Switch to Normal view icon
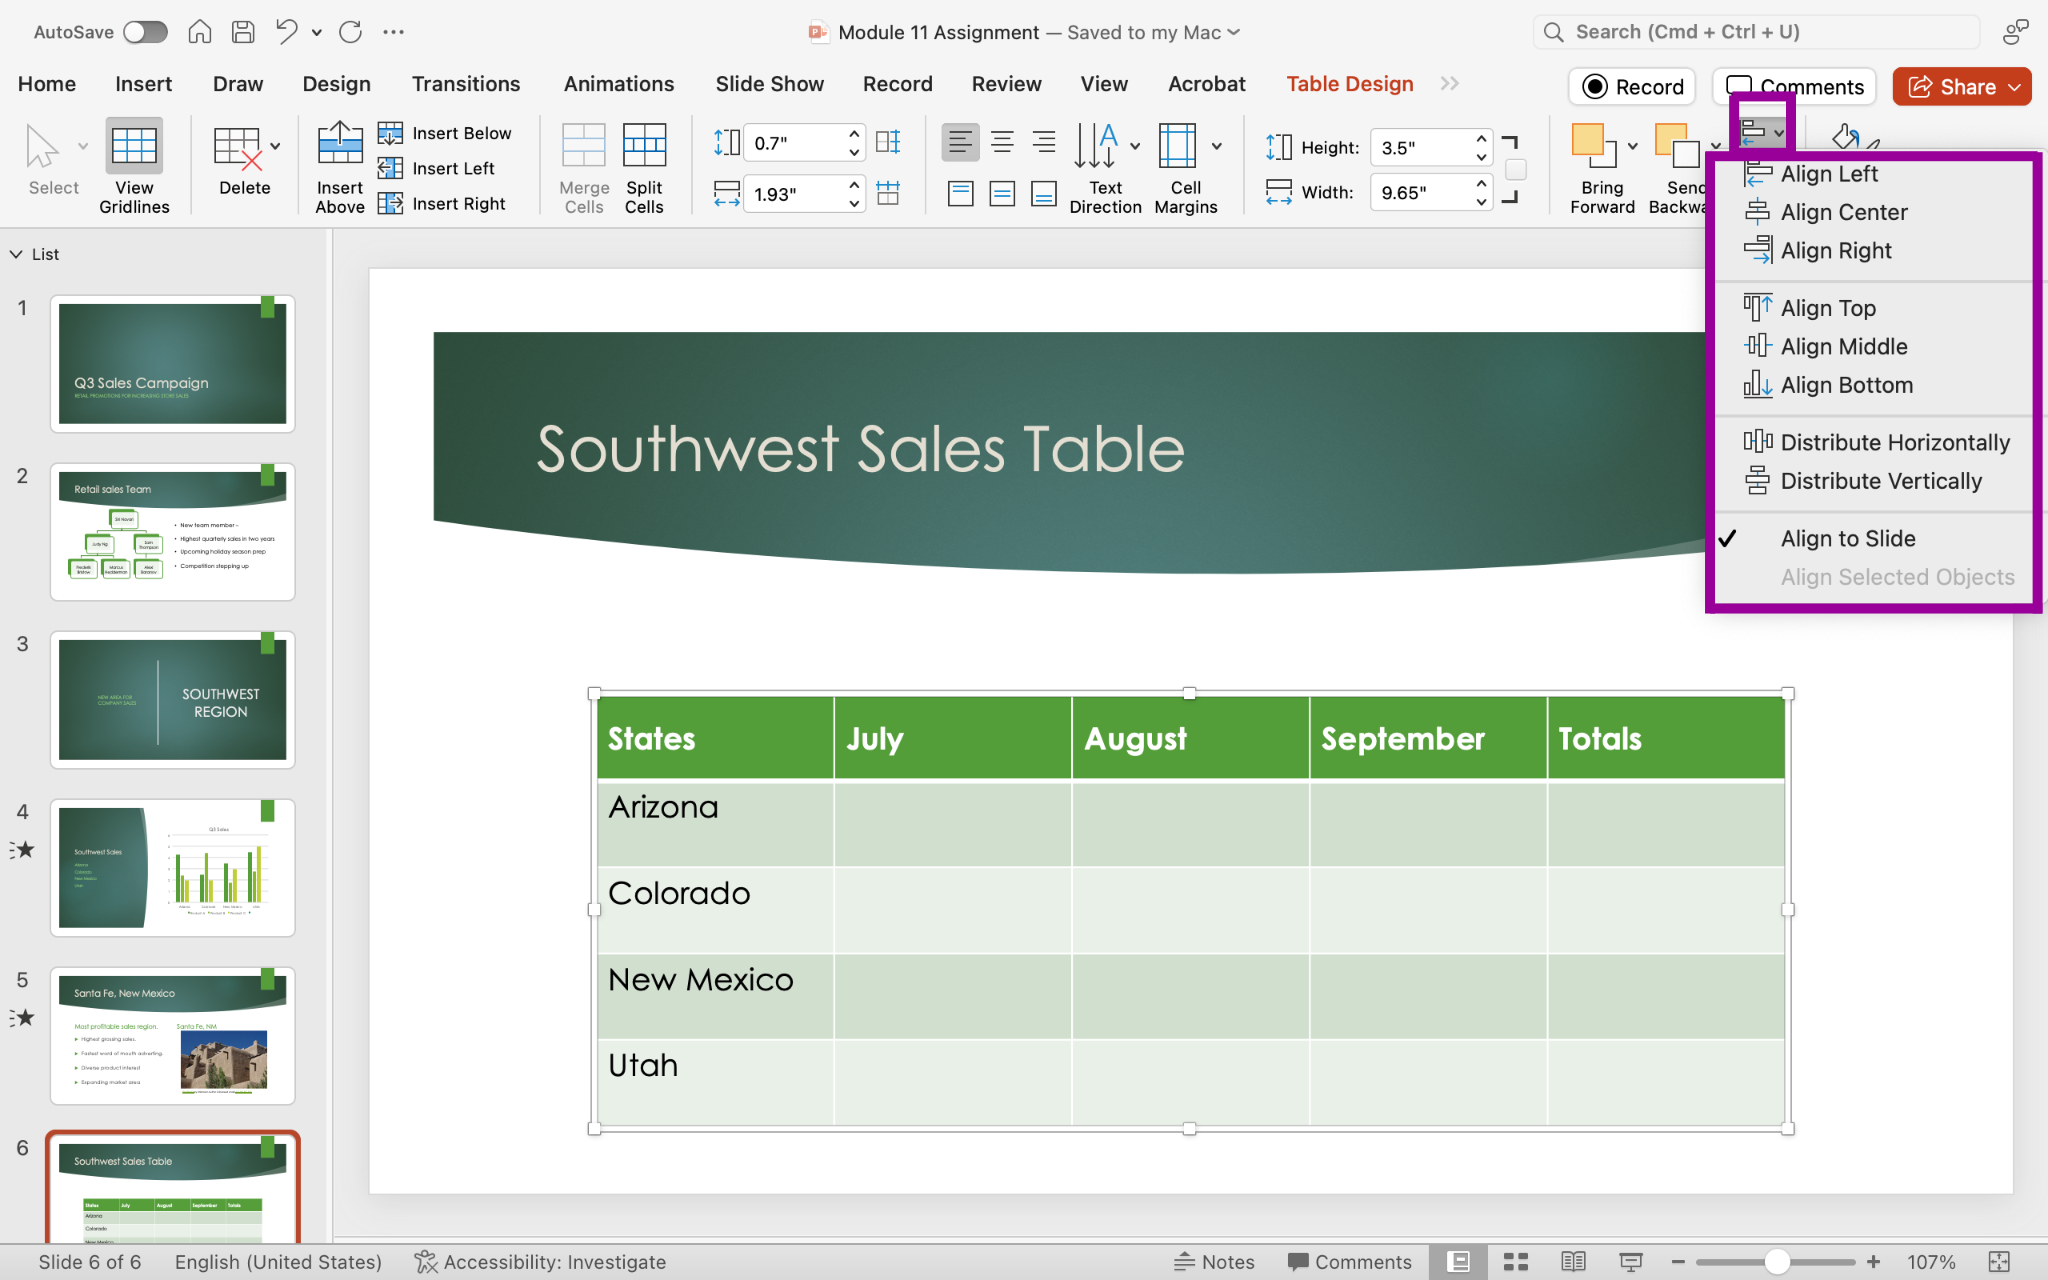The width and height of the screenshot is (2048, 1280). click(x=1458, y=1262)
